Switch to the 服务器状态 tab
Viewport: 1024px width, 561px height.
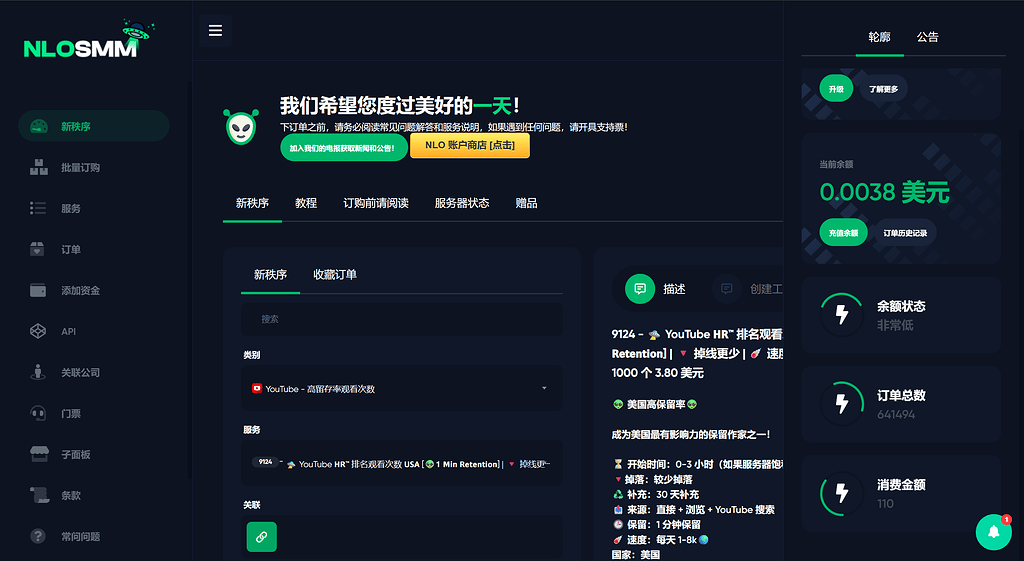coord(462,203)
